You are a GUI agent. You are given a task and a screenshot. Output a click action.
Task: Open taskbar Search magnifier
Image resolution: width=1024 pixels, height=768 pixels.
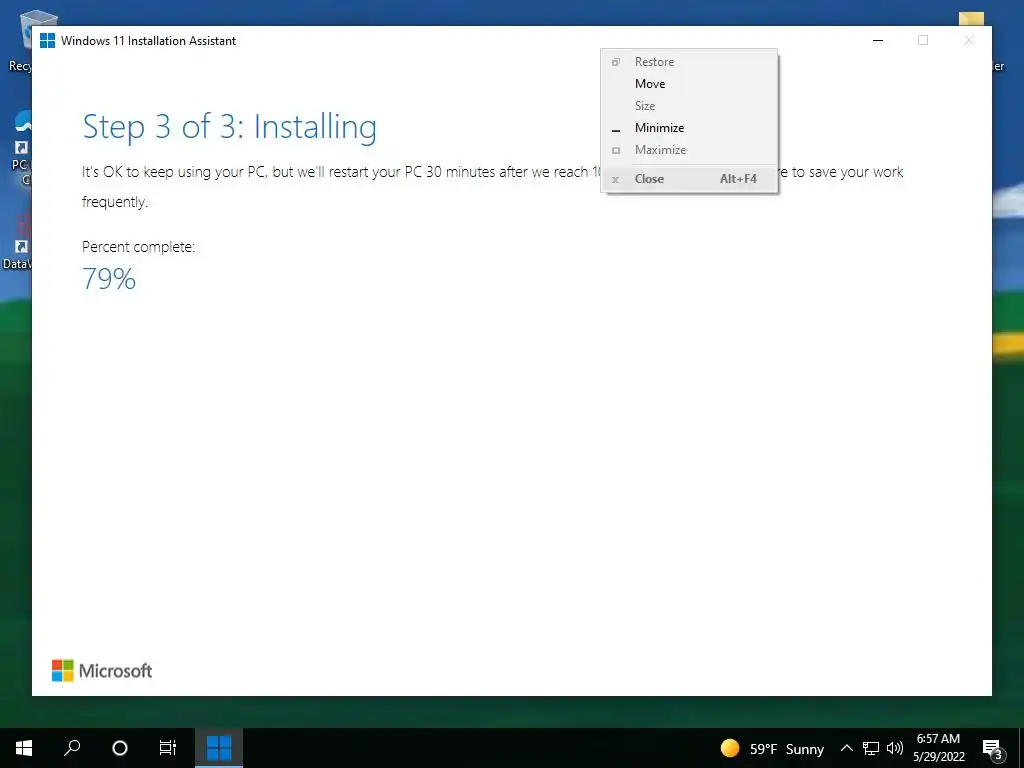coord(72,748)
